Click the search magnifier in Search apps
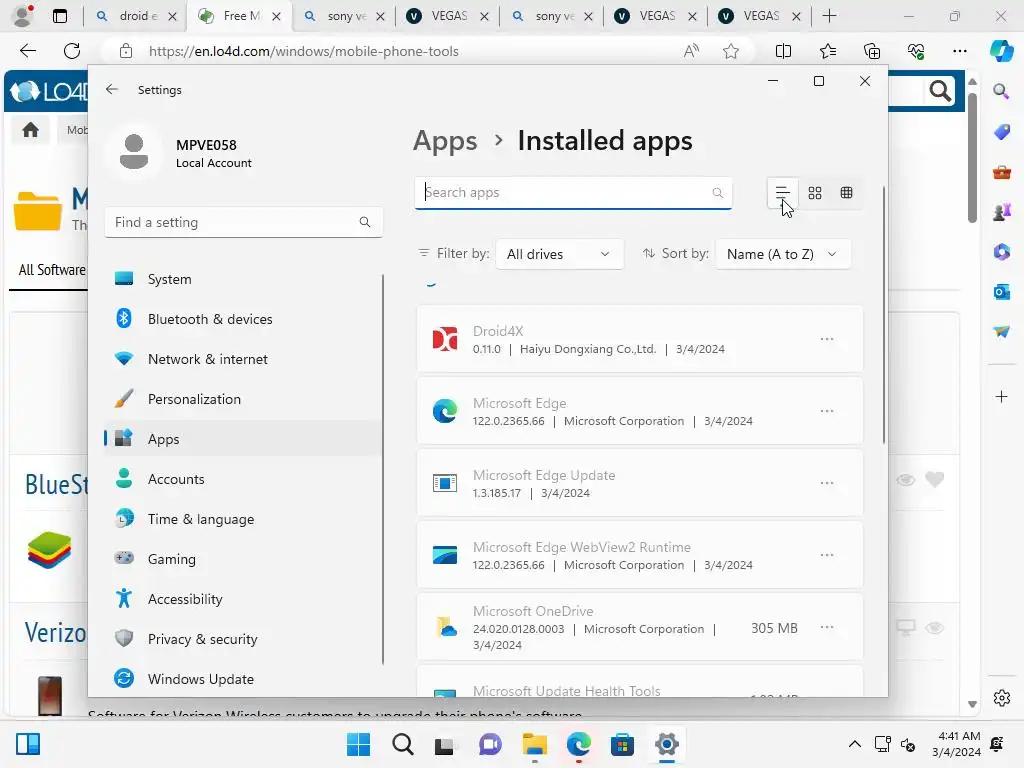The width and height of the screenshot is (1024, 768). (x=717, y=193)
